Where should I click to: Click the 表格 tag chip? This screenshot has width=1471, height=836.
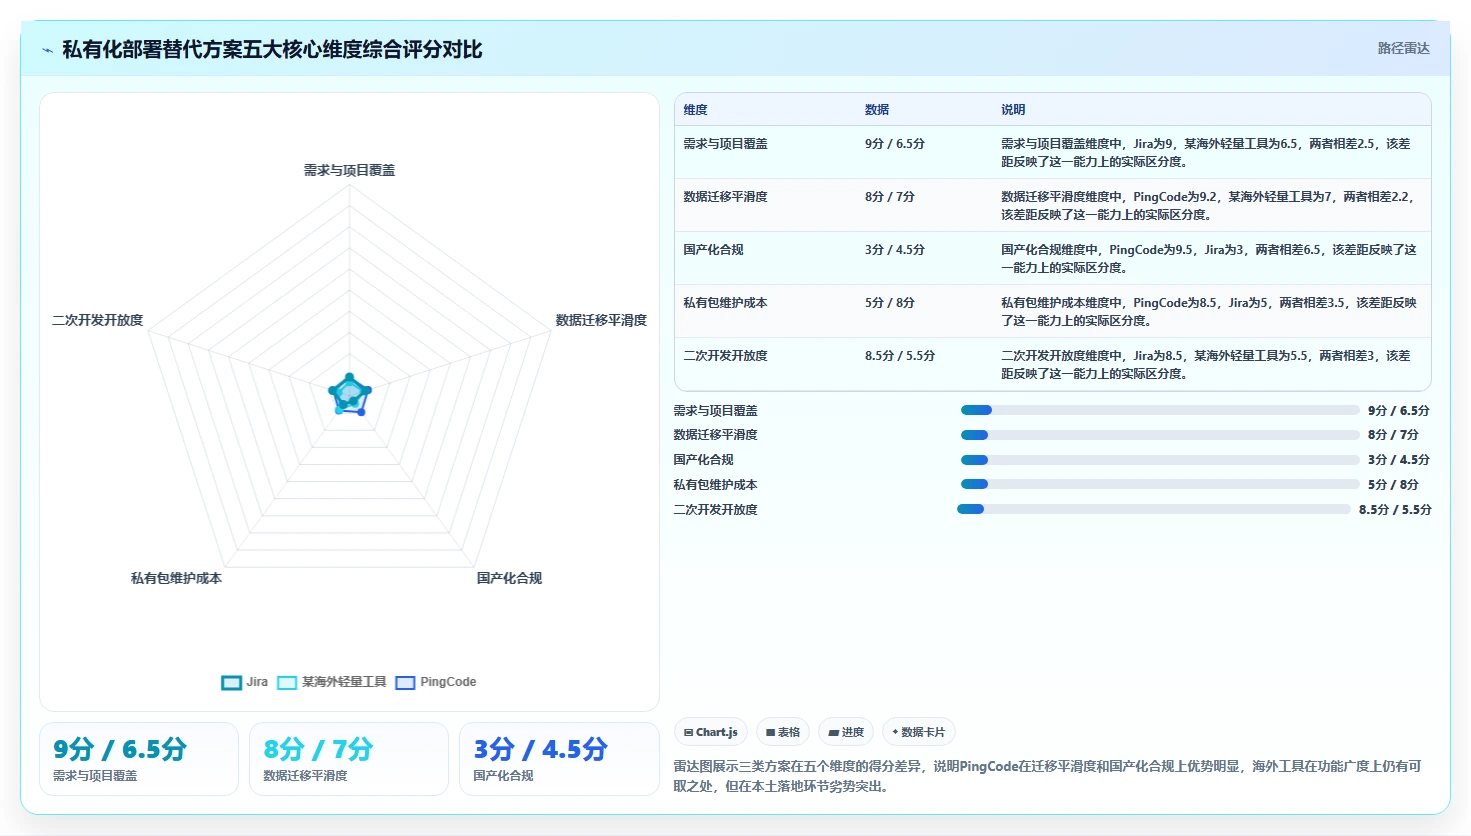[783, 732]
